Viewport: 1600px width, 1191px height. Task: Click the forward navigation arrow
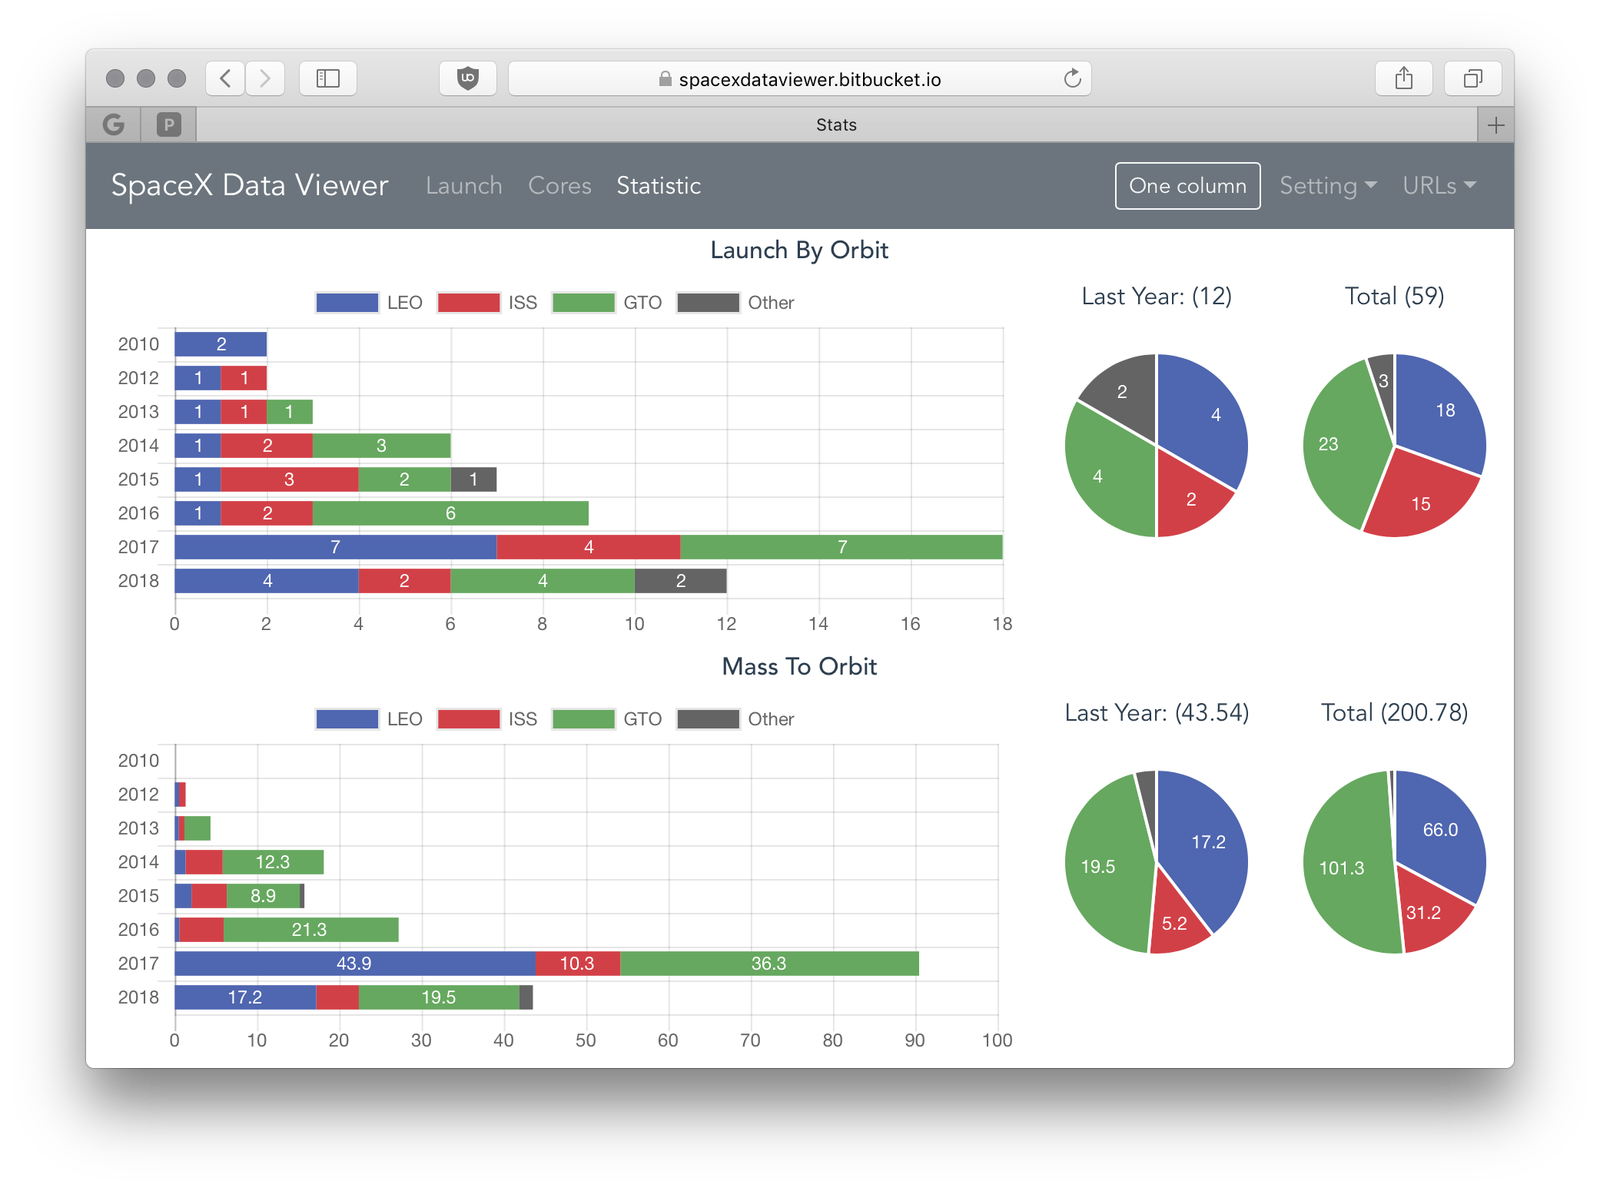[265, 78]
